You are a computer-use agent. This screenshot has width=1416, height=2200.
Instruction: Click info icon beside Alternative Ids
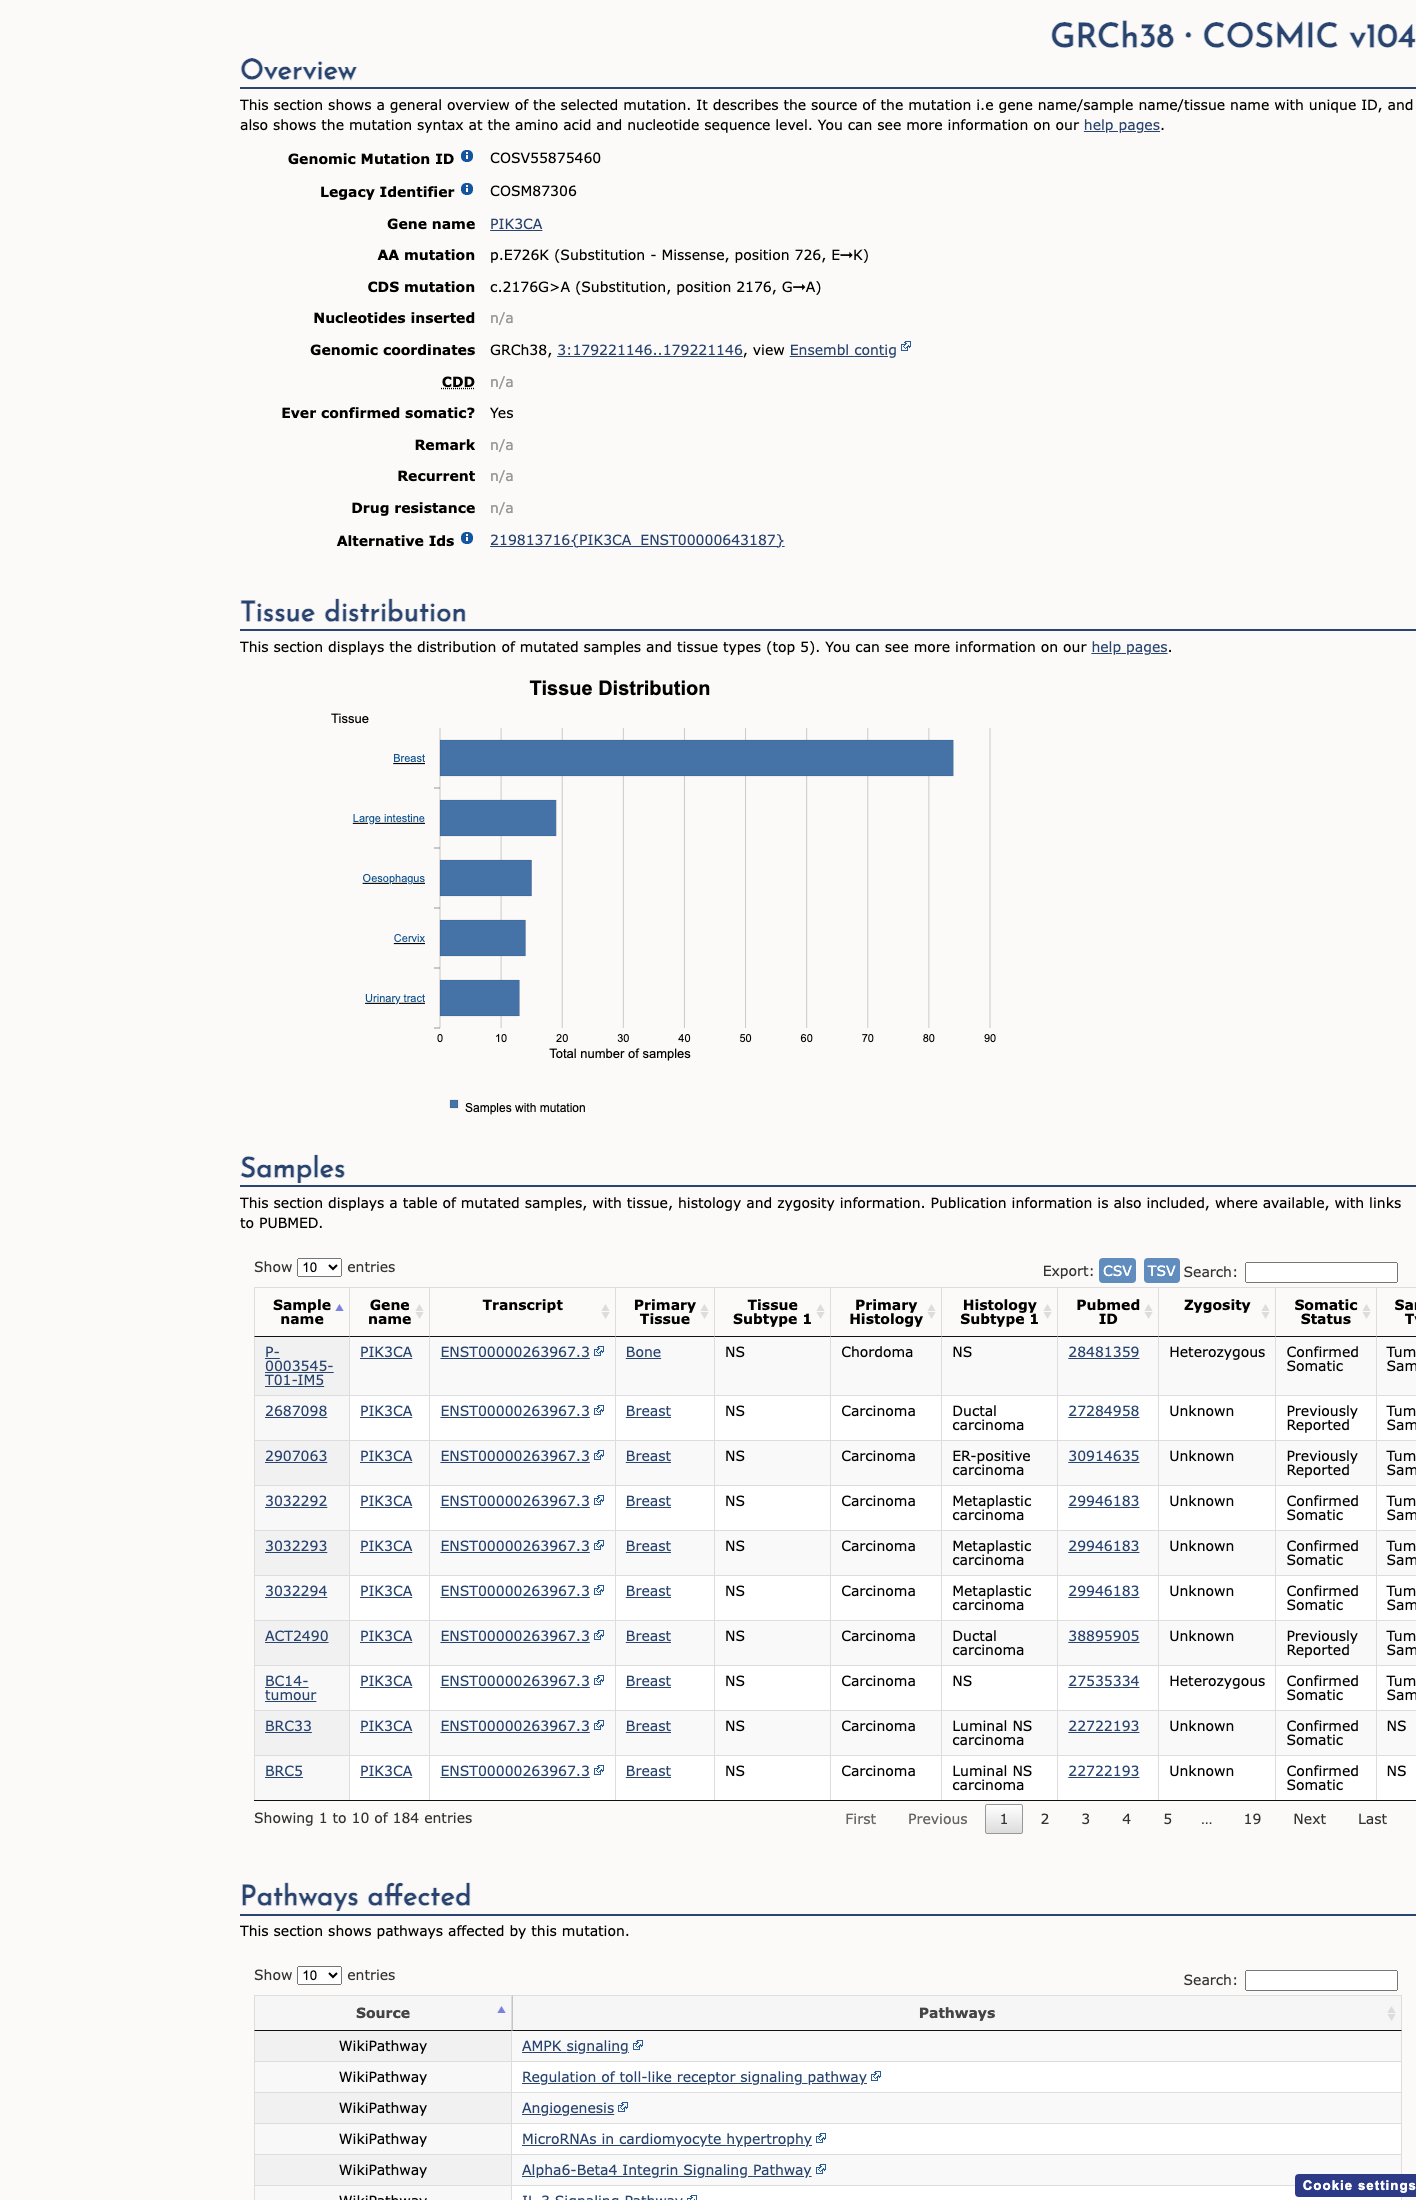(467, 539)
